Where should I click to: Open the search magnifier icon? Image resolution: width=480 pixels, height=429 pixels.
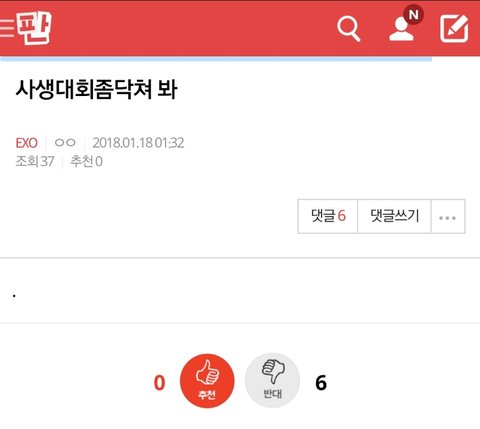click(349, 29)
